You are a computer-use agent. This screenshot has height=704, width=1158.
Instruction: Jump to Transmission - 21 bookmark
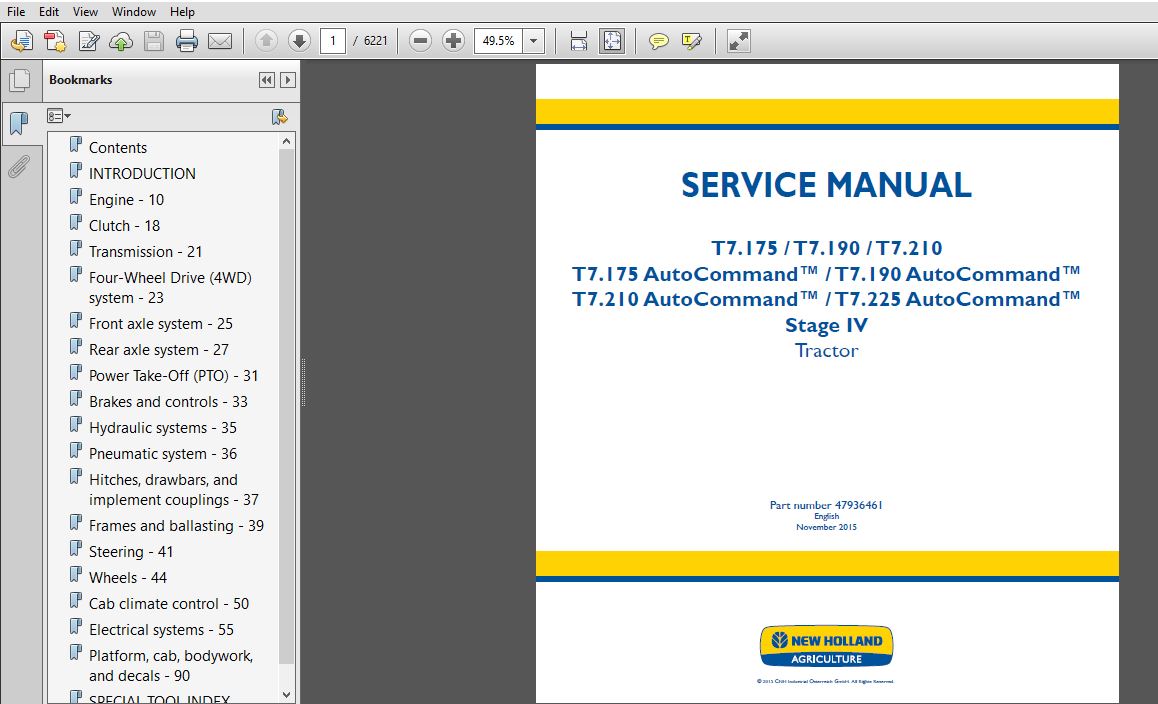pos(145,251)
